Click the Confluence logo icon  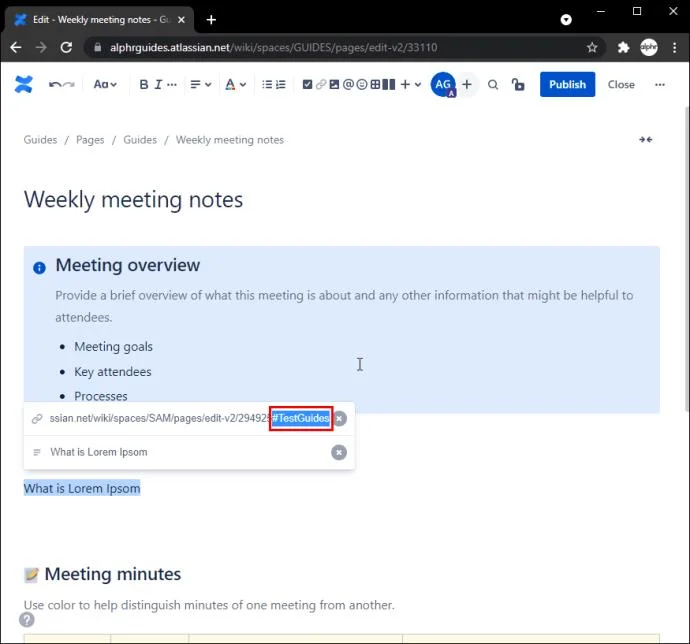pos(23,85)
